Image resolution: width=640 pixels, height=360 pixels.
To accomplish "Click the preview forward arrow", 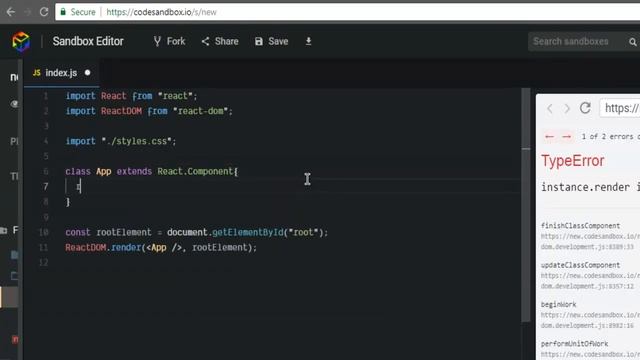I will (567, 108).
